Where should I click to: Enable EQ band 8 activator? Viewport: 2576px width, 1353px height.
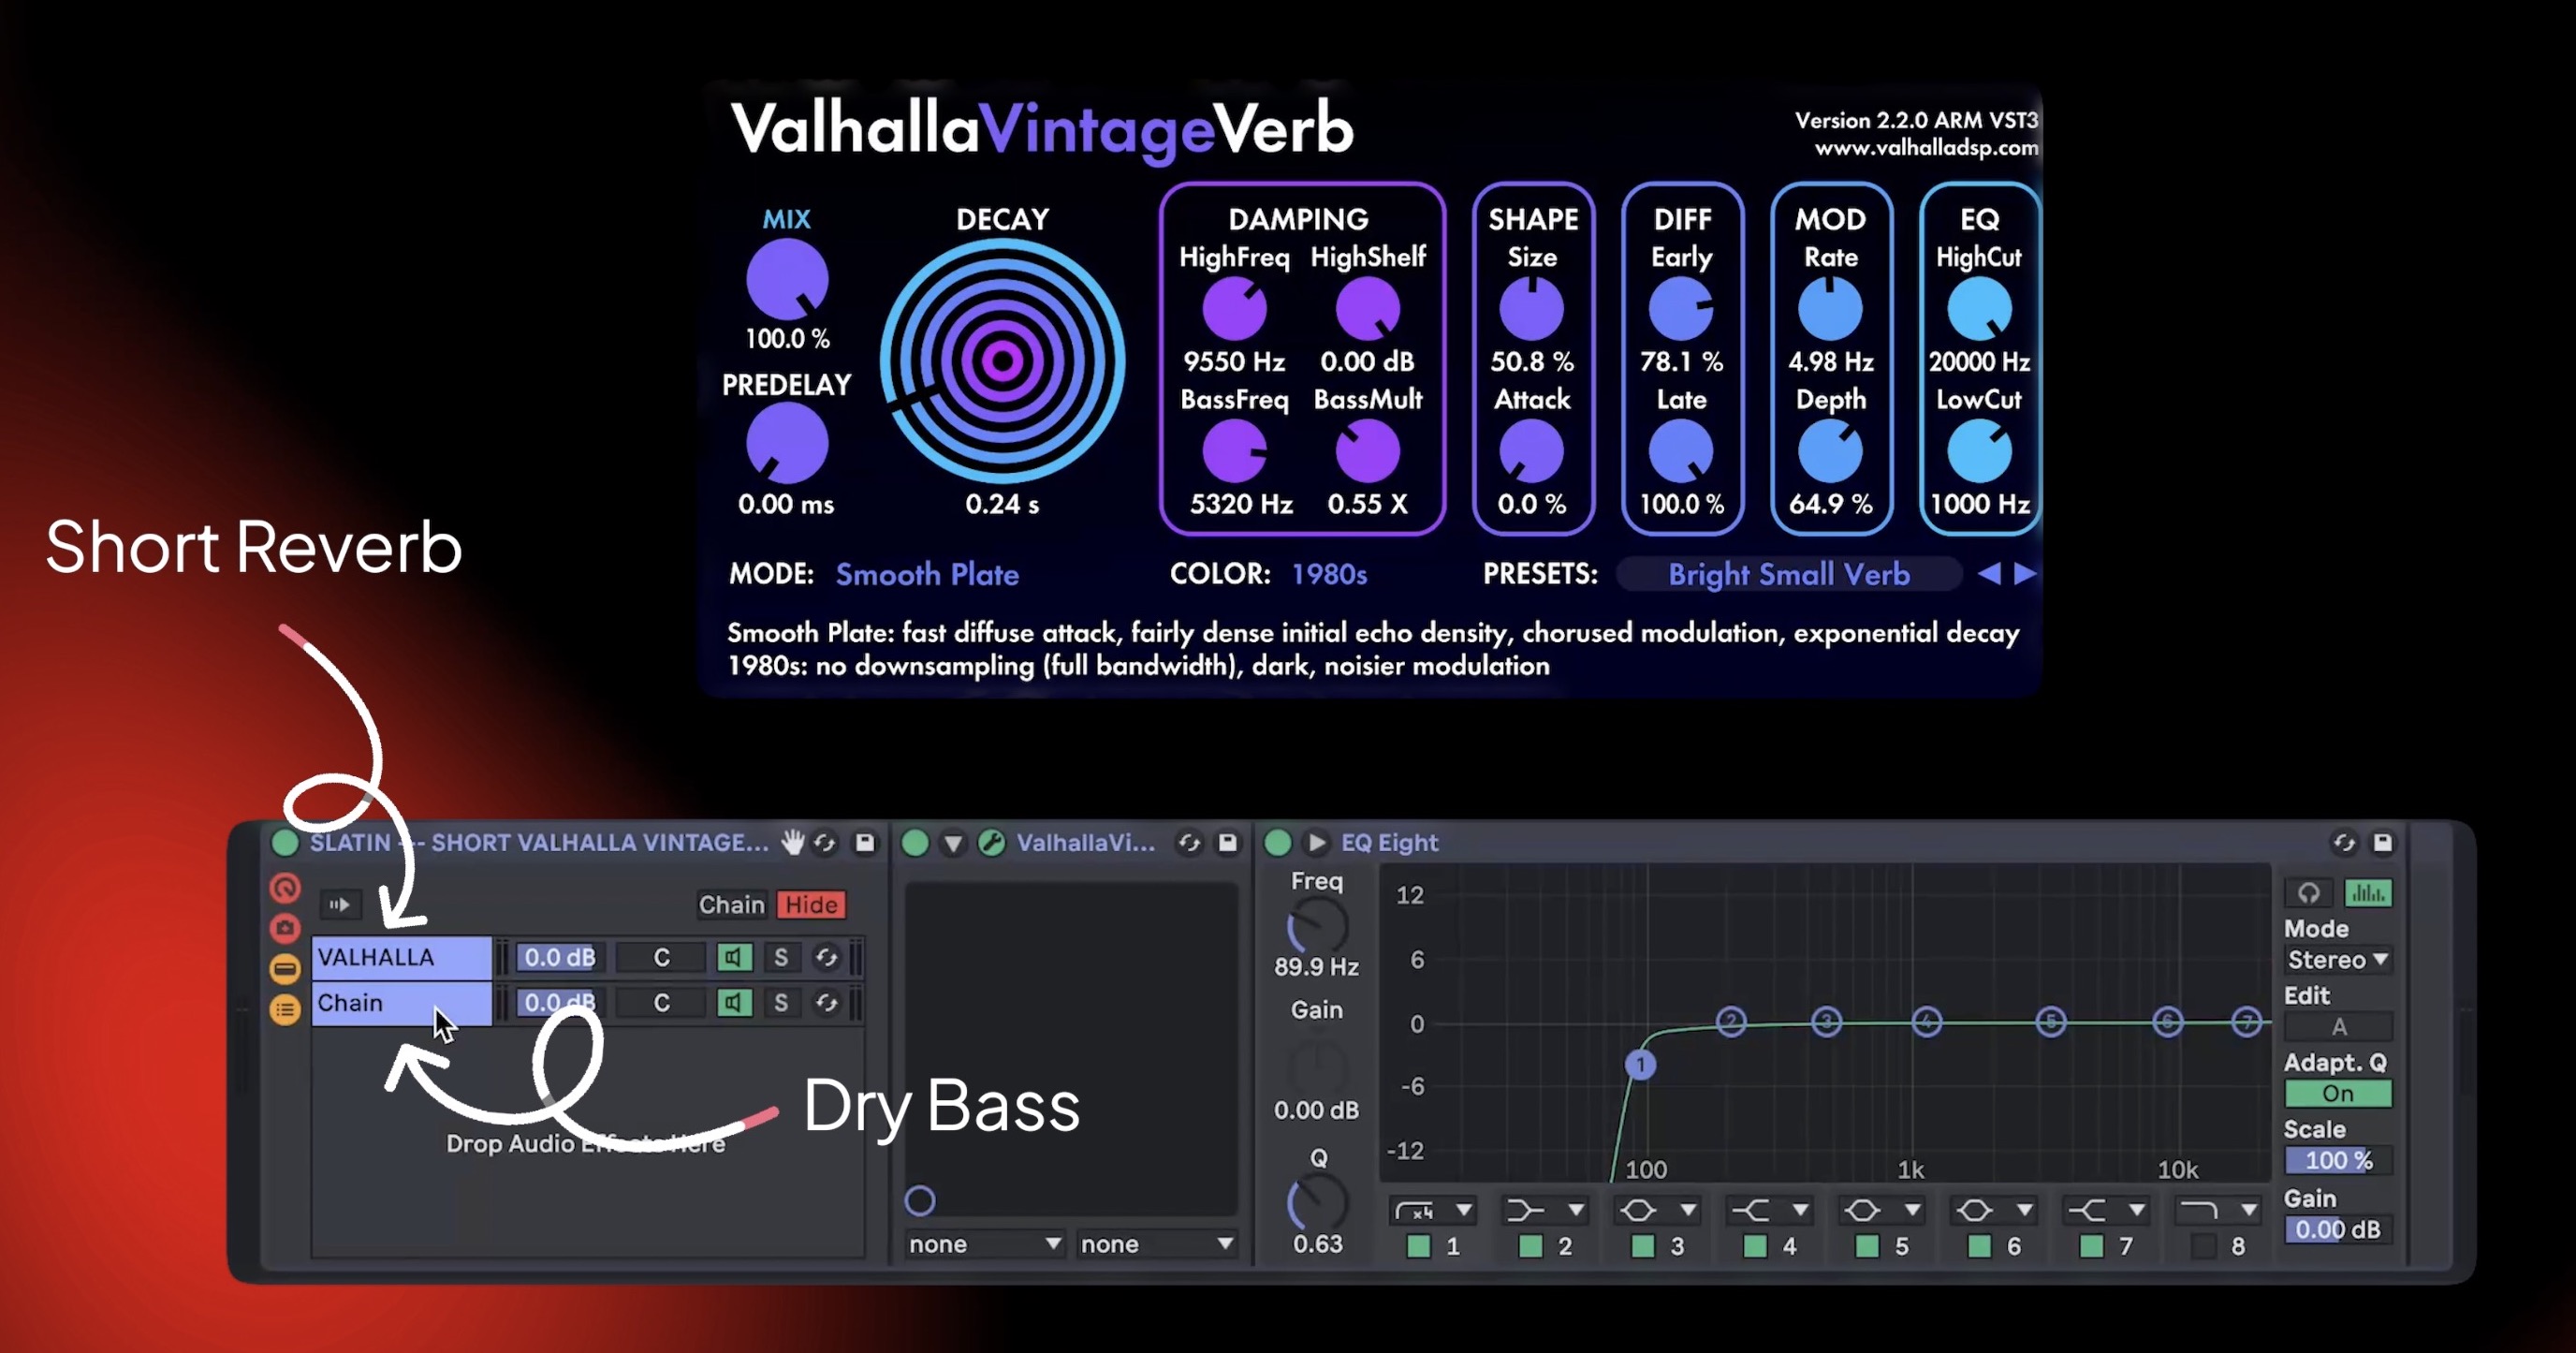click(x=2203, y=1246)
